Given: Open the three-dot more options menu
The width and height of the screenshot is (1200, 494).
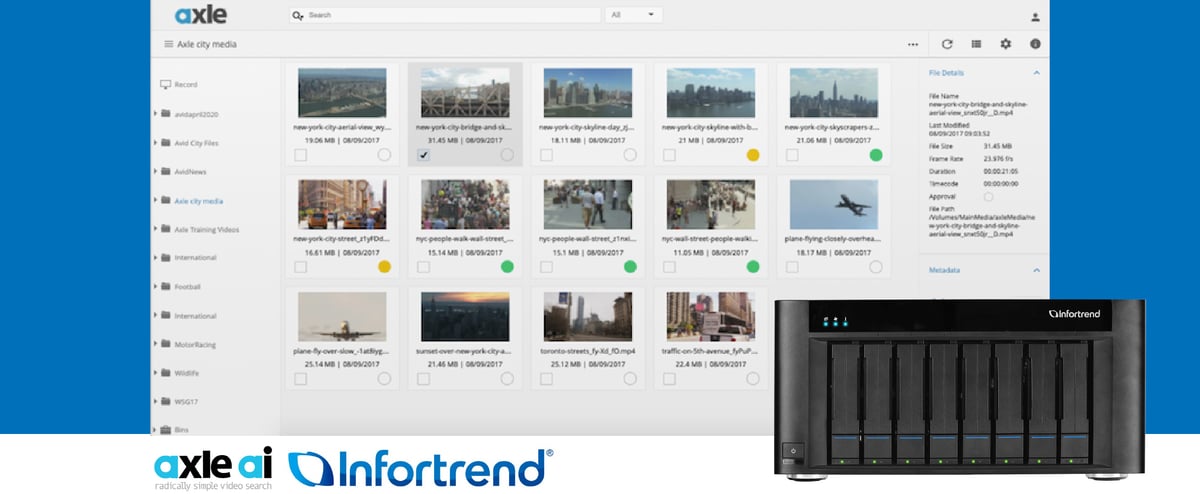Looking at the screenshot, I should click(x=913, y=45).
